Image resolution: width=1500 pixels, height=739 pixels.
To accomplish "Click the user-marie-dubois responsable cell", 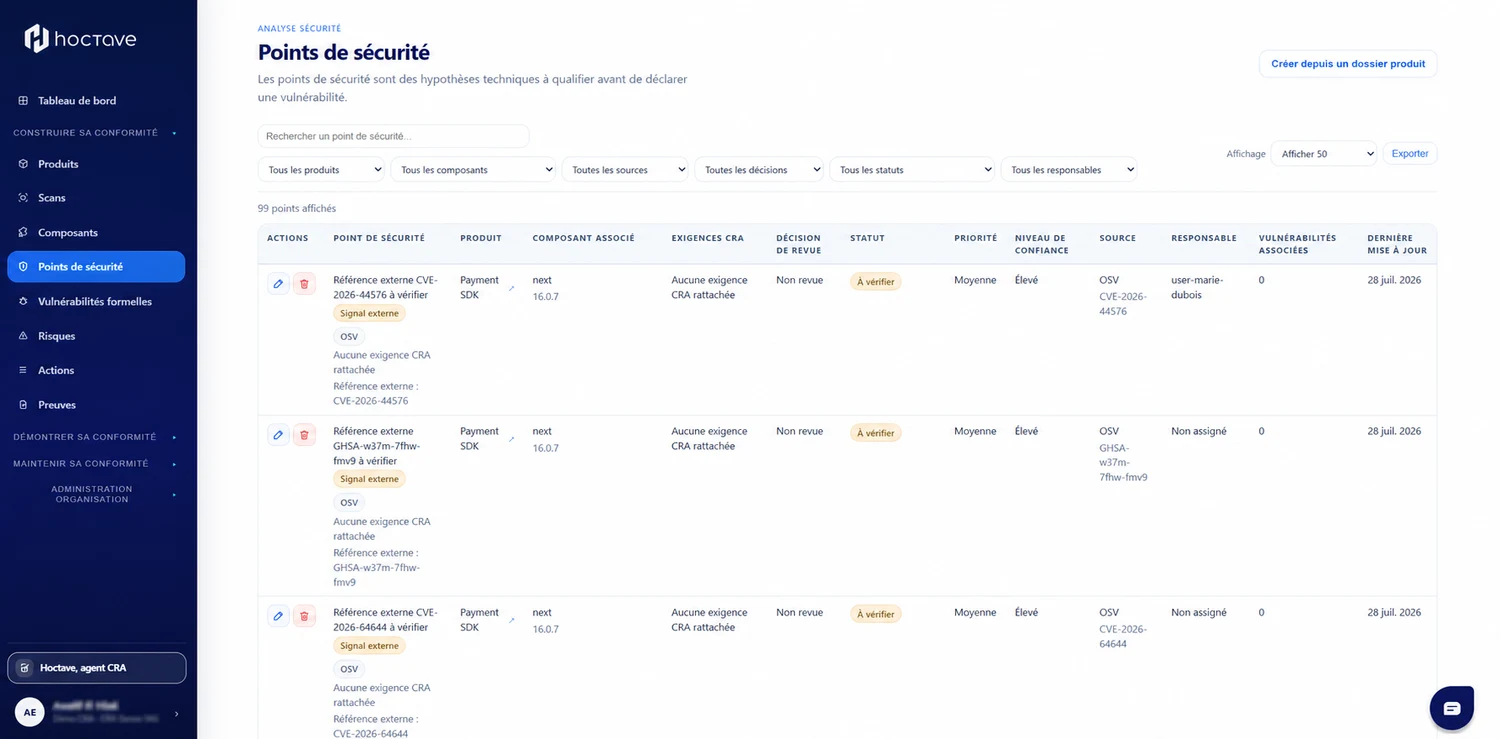I will pyautogui.click(x=1197, y=288).
